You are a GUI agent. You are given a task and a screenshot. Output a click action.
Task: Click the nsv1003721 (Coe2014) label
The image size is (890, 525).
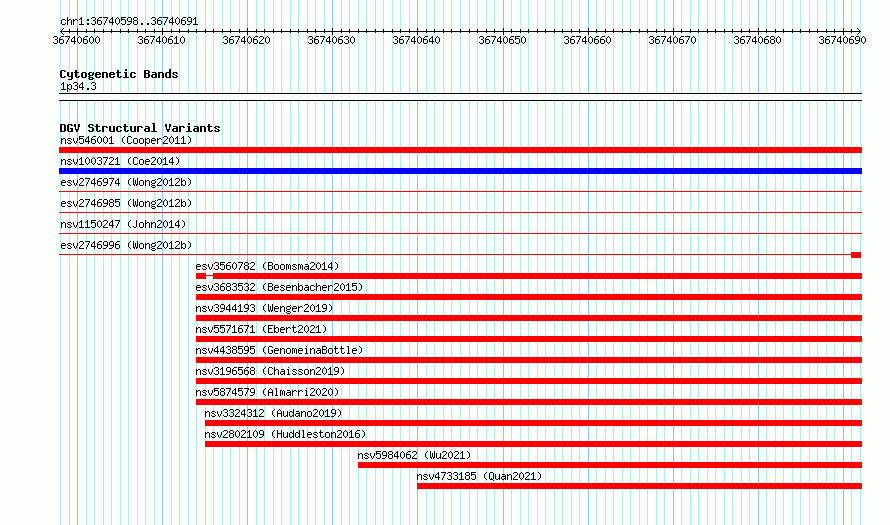pos(120,161)
